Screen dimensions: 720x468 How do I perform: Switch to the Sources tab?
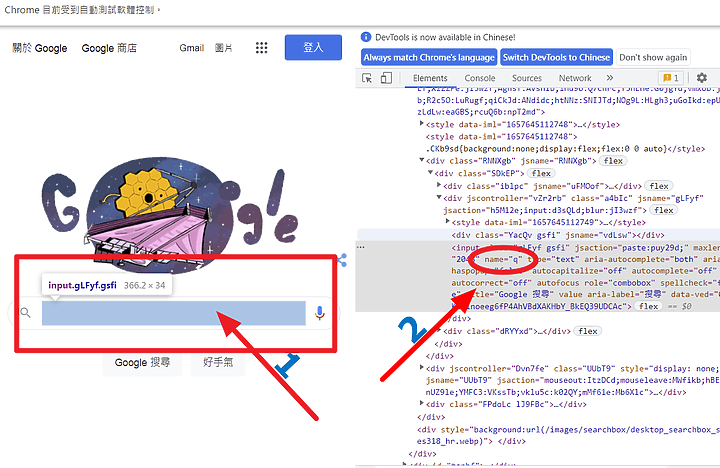[527, 78]
